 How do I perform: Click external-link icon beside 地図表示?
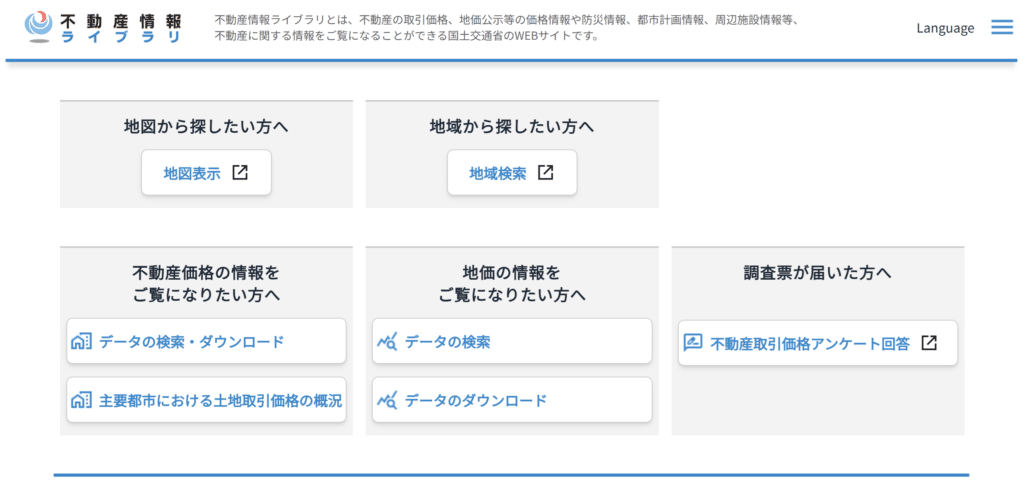(240, 172)
